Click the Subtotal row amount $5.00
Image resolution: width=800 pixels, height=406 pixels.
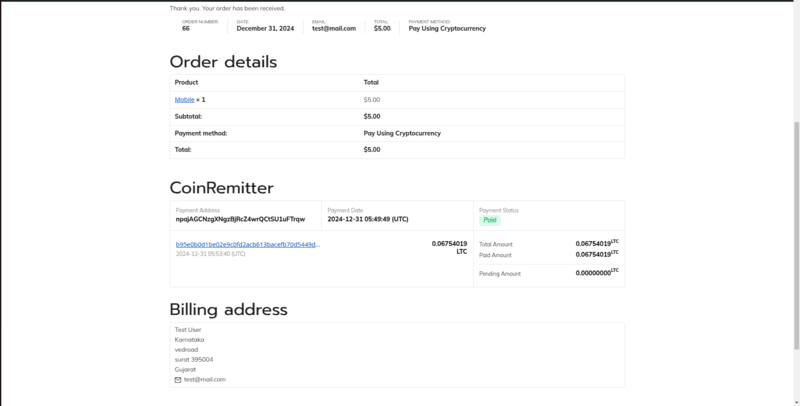372,116
